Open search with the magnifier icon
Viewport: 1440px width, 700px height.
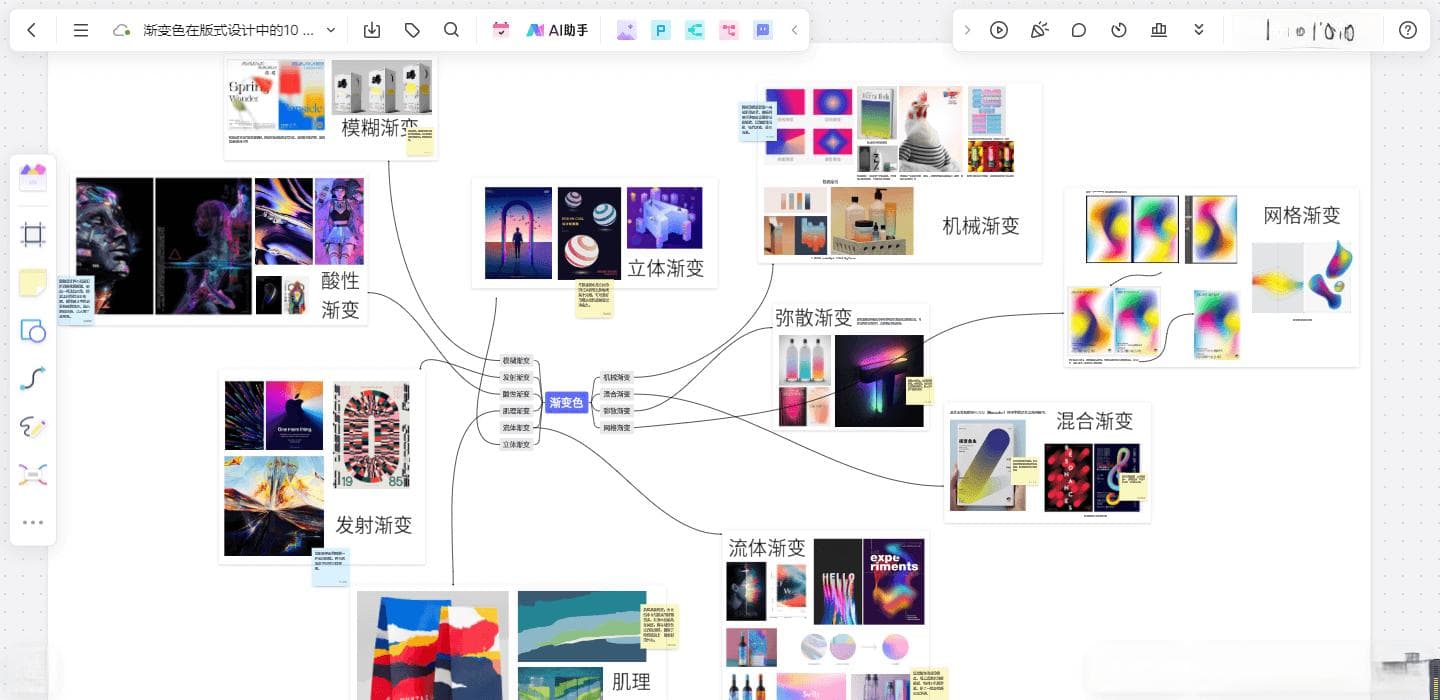click(x=451, y=30)
